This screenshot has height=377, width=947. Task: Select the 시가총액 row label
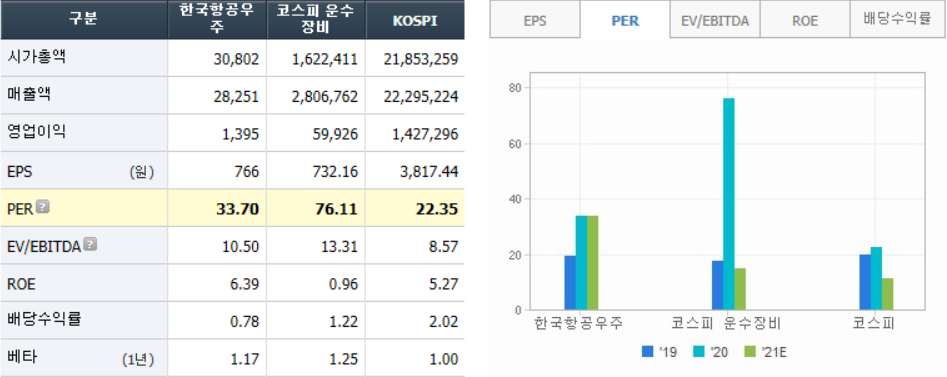(x=36, y=57)
